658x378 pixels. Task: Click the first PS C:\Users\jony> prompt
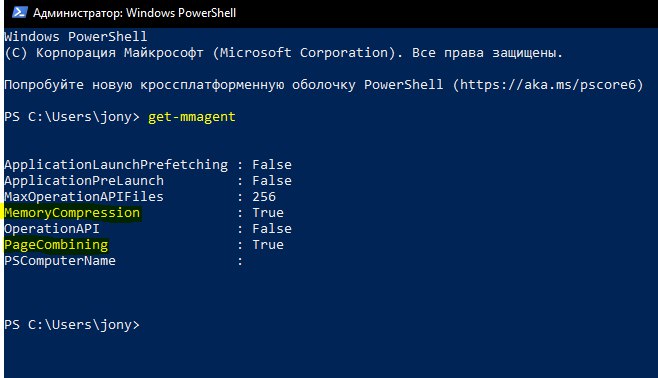click(x=72, y=117)
